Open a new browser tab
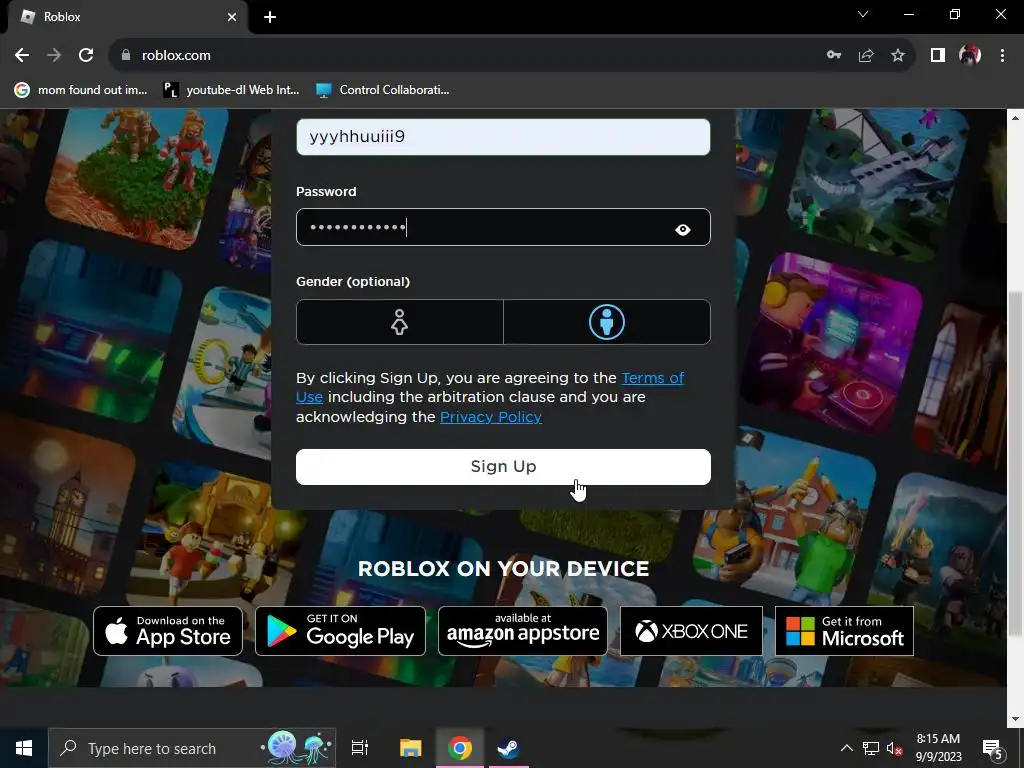Image resolution: width=1024 pixels, height=768 pixels. [x=270, y=17]
